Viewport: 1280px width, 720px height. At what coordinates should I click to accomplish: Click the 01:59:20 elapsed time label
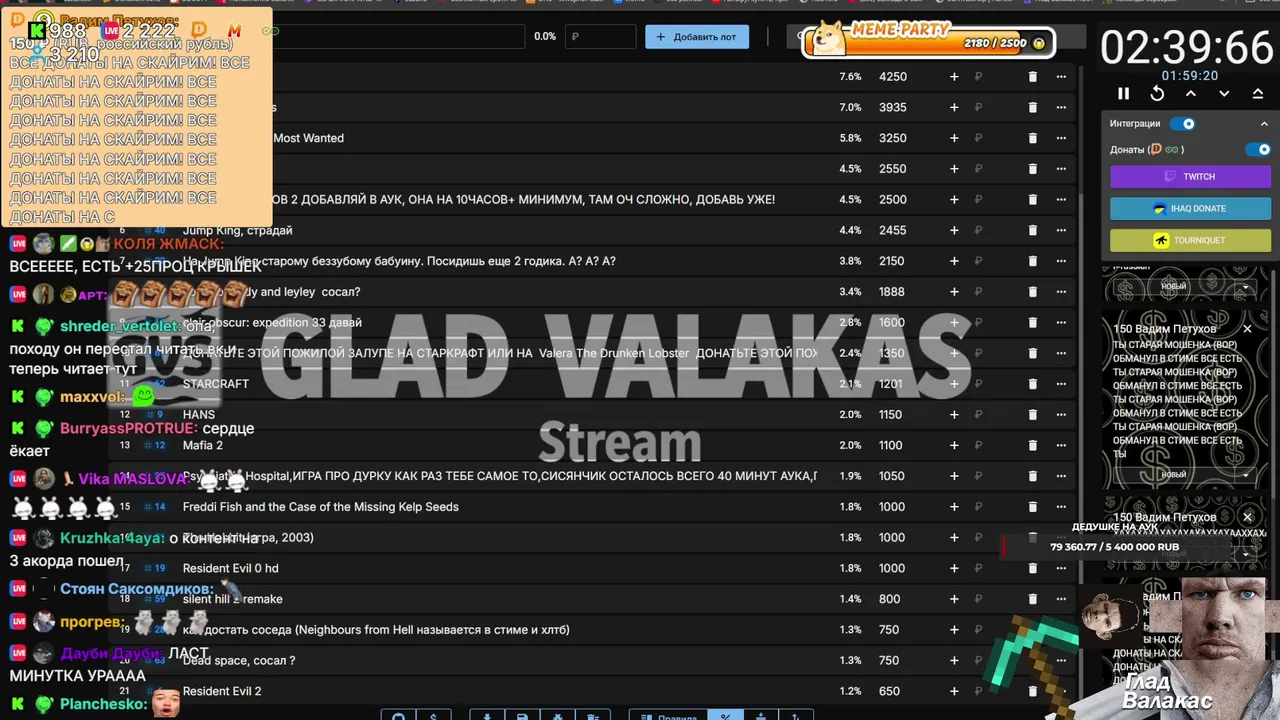(1190, 75)
